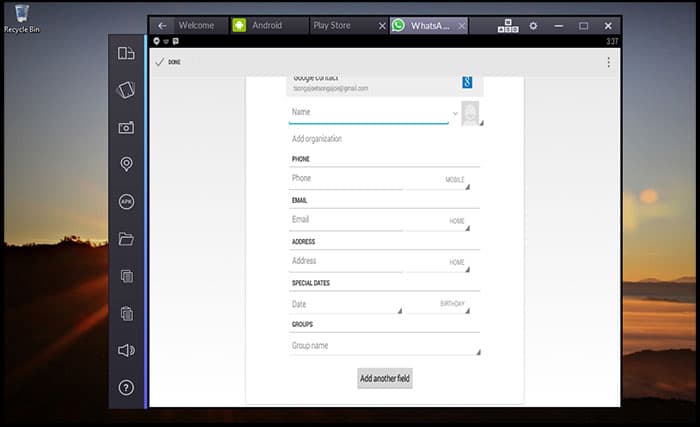The width and height of the screenshot is (700, 427).
Task: Open the email HOME type dropdown
Action: (x=438, y=222)
